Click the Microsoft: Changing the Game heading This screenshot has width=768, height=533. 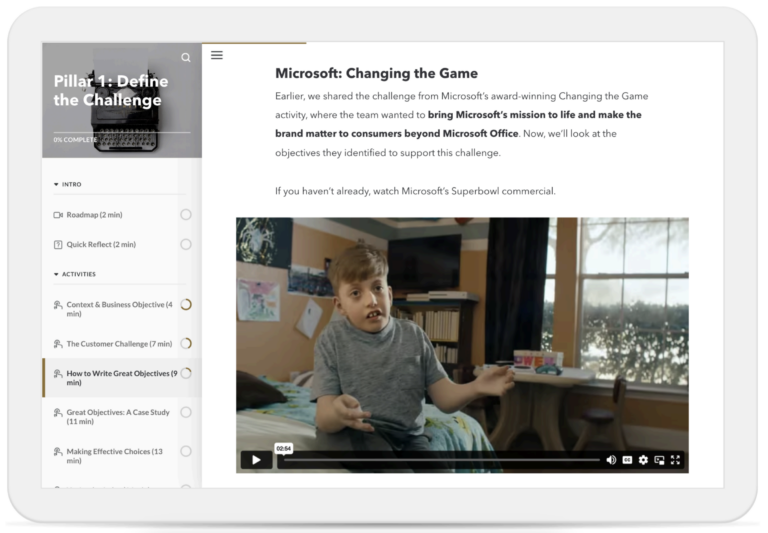pyautogui.click(x=376, y=73)
